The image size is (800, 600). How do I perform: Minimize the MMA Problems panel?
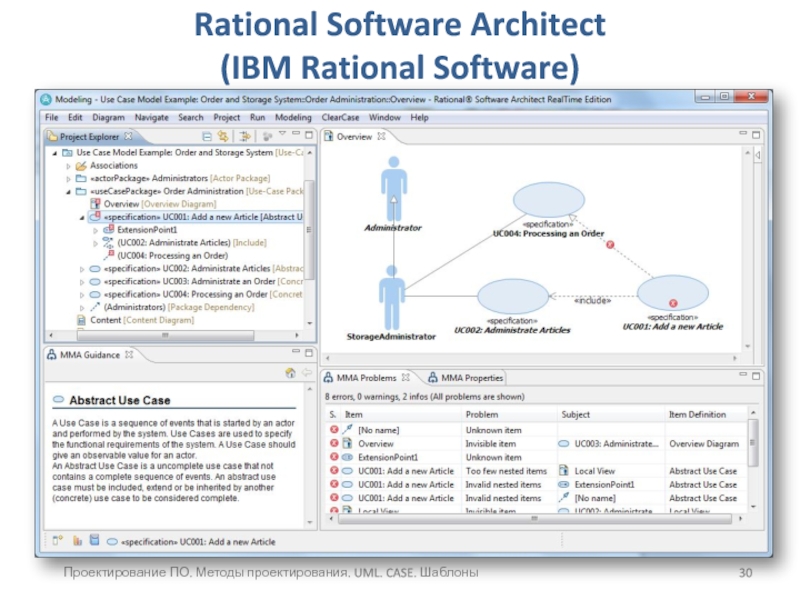(743, 375)
